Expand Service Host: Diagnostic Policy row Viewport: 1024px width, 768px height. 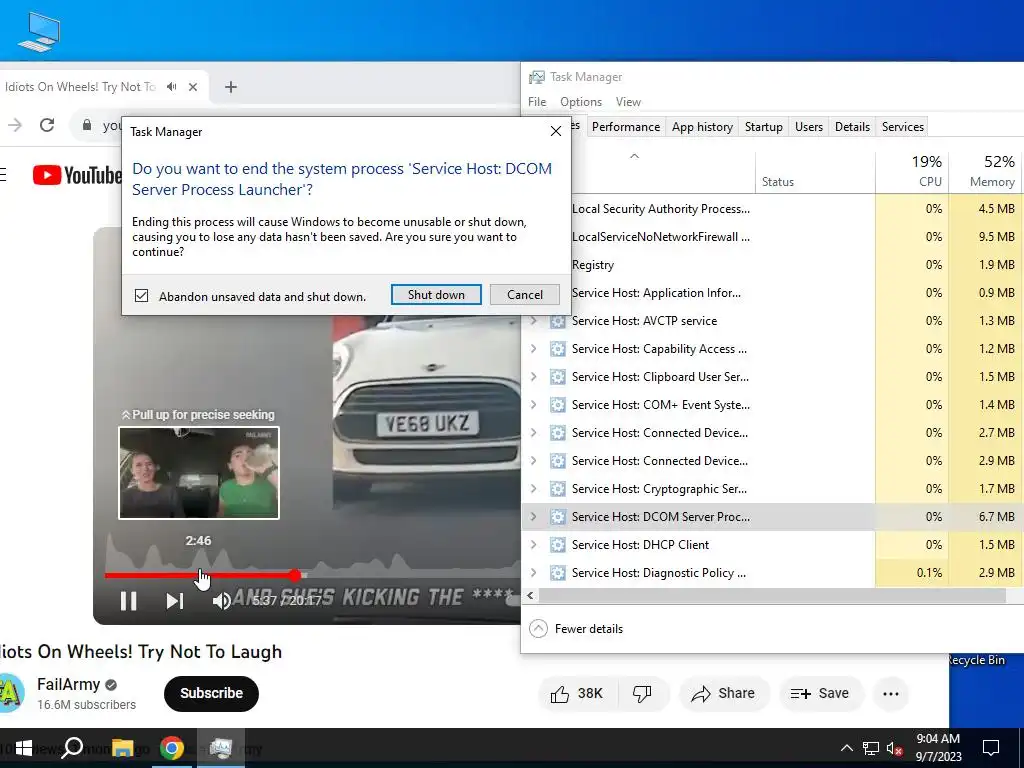[534, 573]
